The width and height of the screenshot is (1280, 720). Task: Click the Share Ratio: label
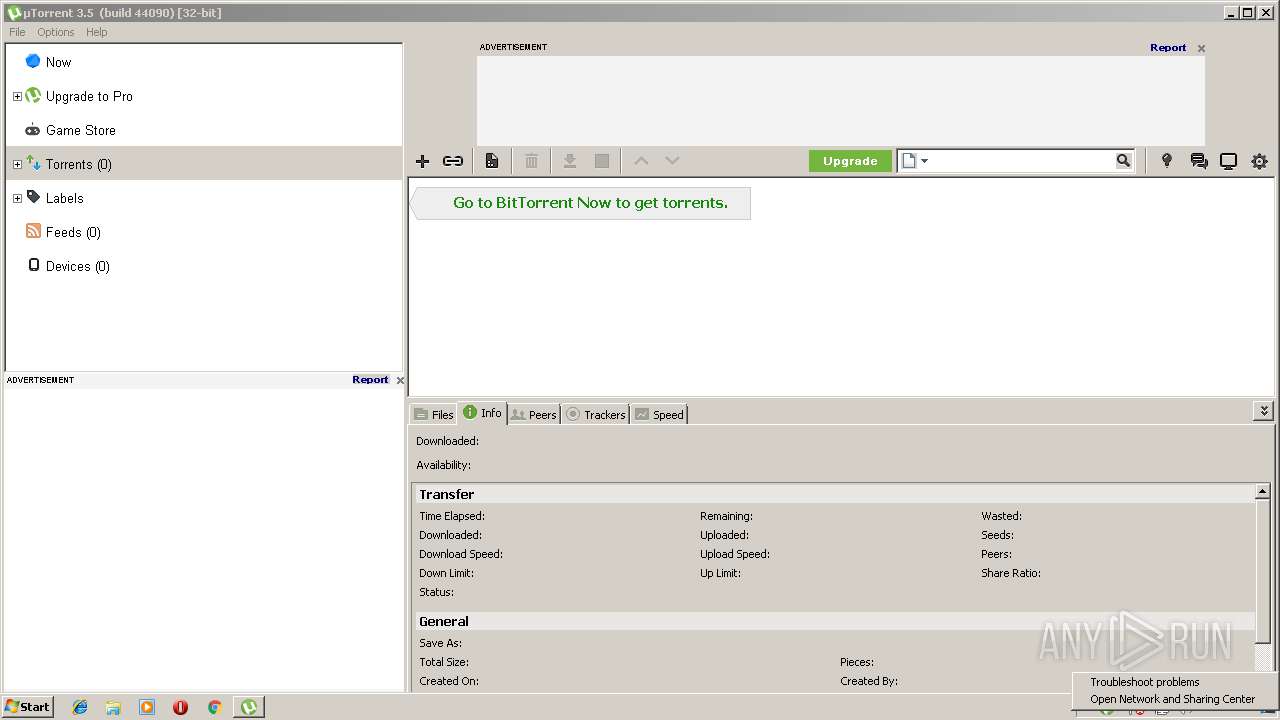1011,573
